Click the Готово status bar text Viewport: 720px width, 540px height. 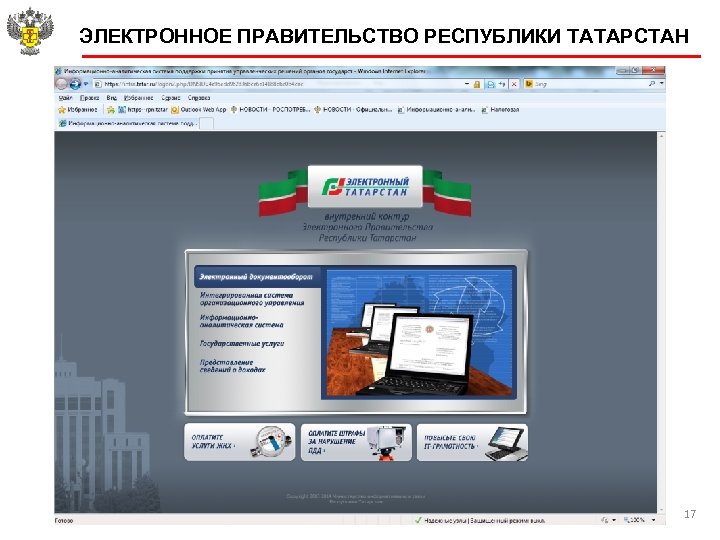point(64,520)
